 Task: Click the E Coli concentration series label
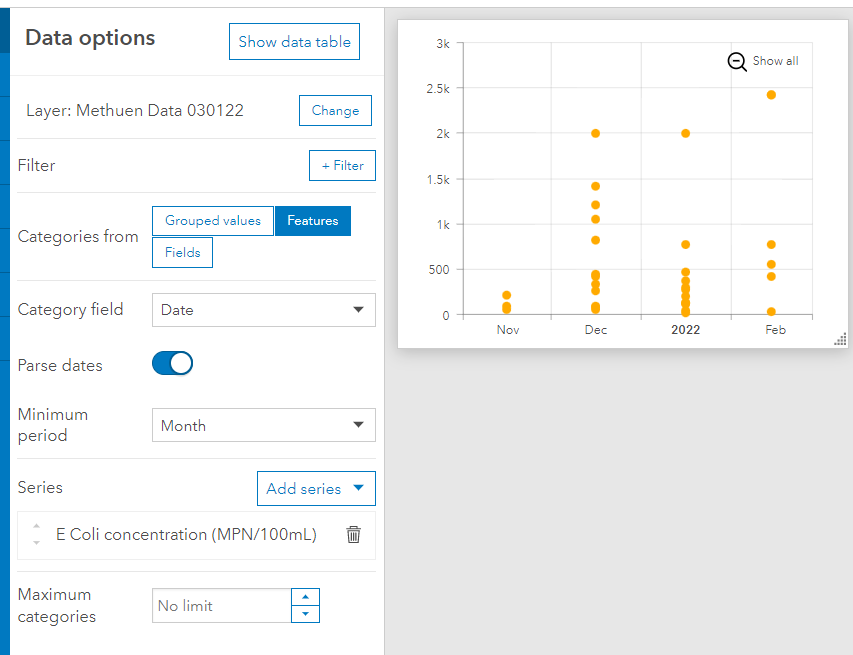click(x=186, y=535)
